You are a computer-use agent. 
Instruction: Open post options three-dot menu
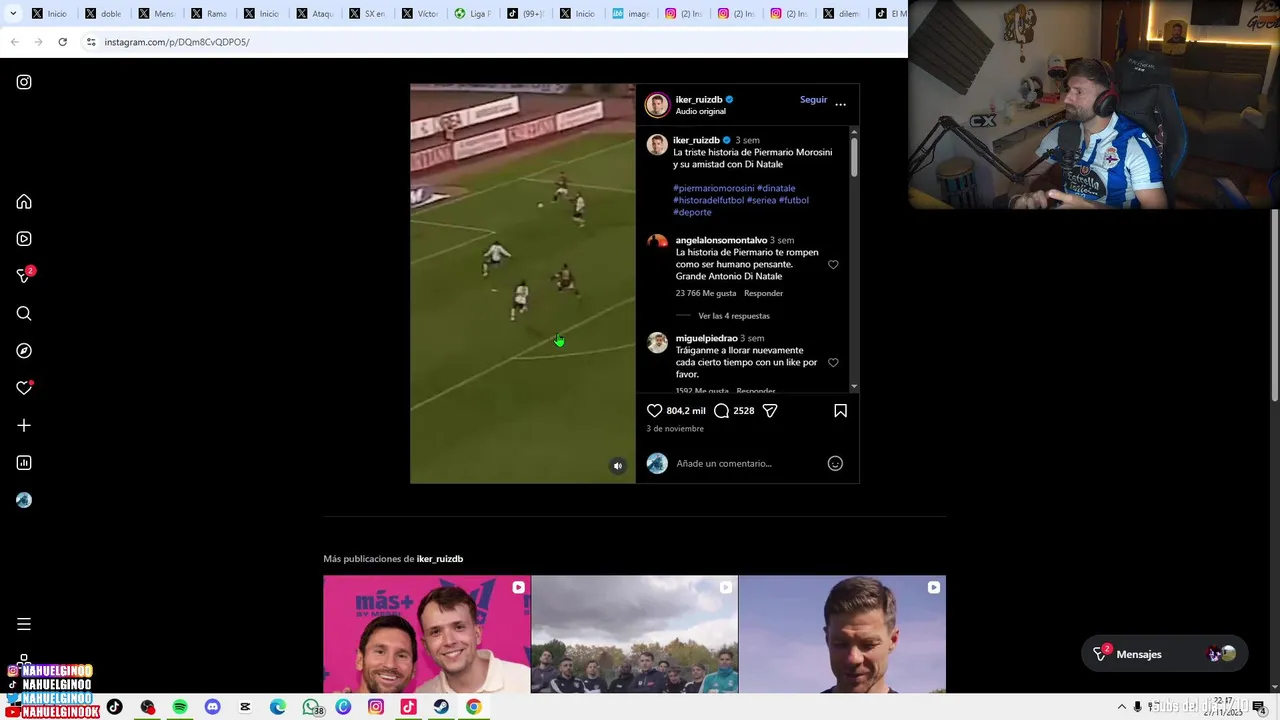pos(840,104)
